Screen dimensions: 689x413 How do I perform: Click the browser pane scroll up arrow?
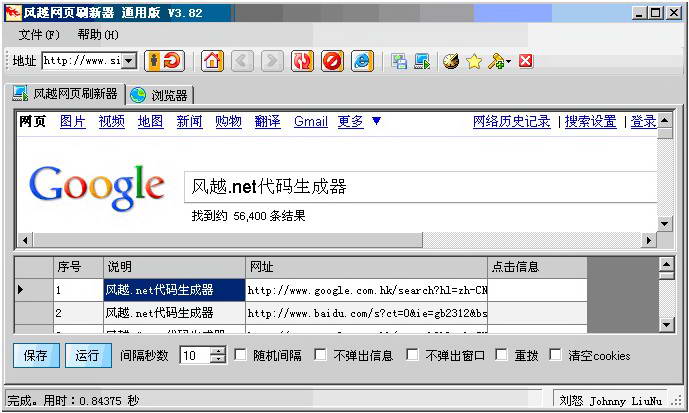click(665, 120)
